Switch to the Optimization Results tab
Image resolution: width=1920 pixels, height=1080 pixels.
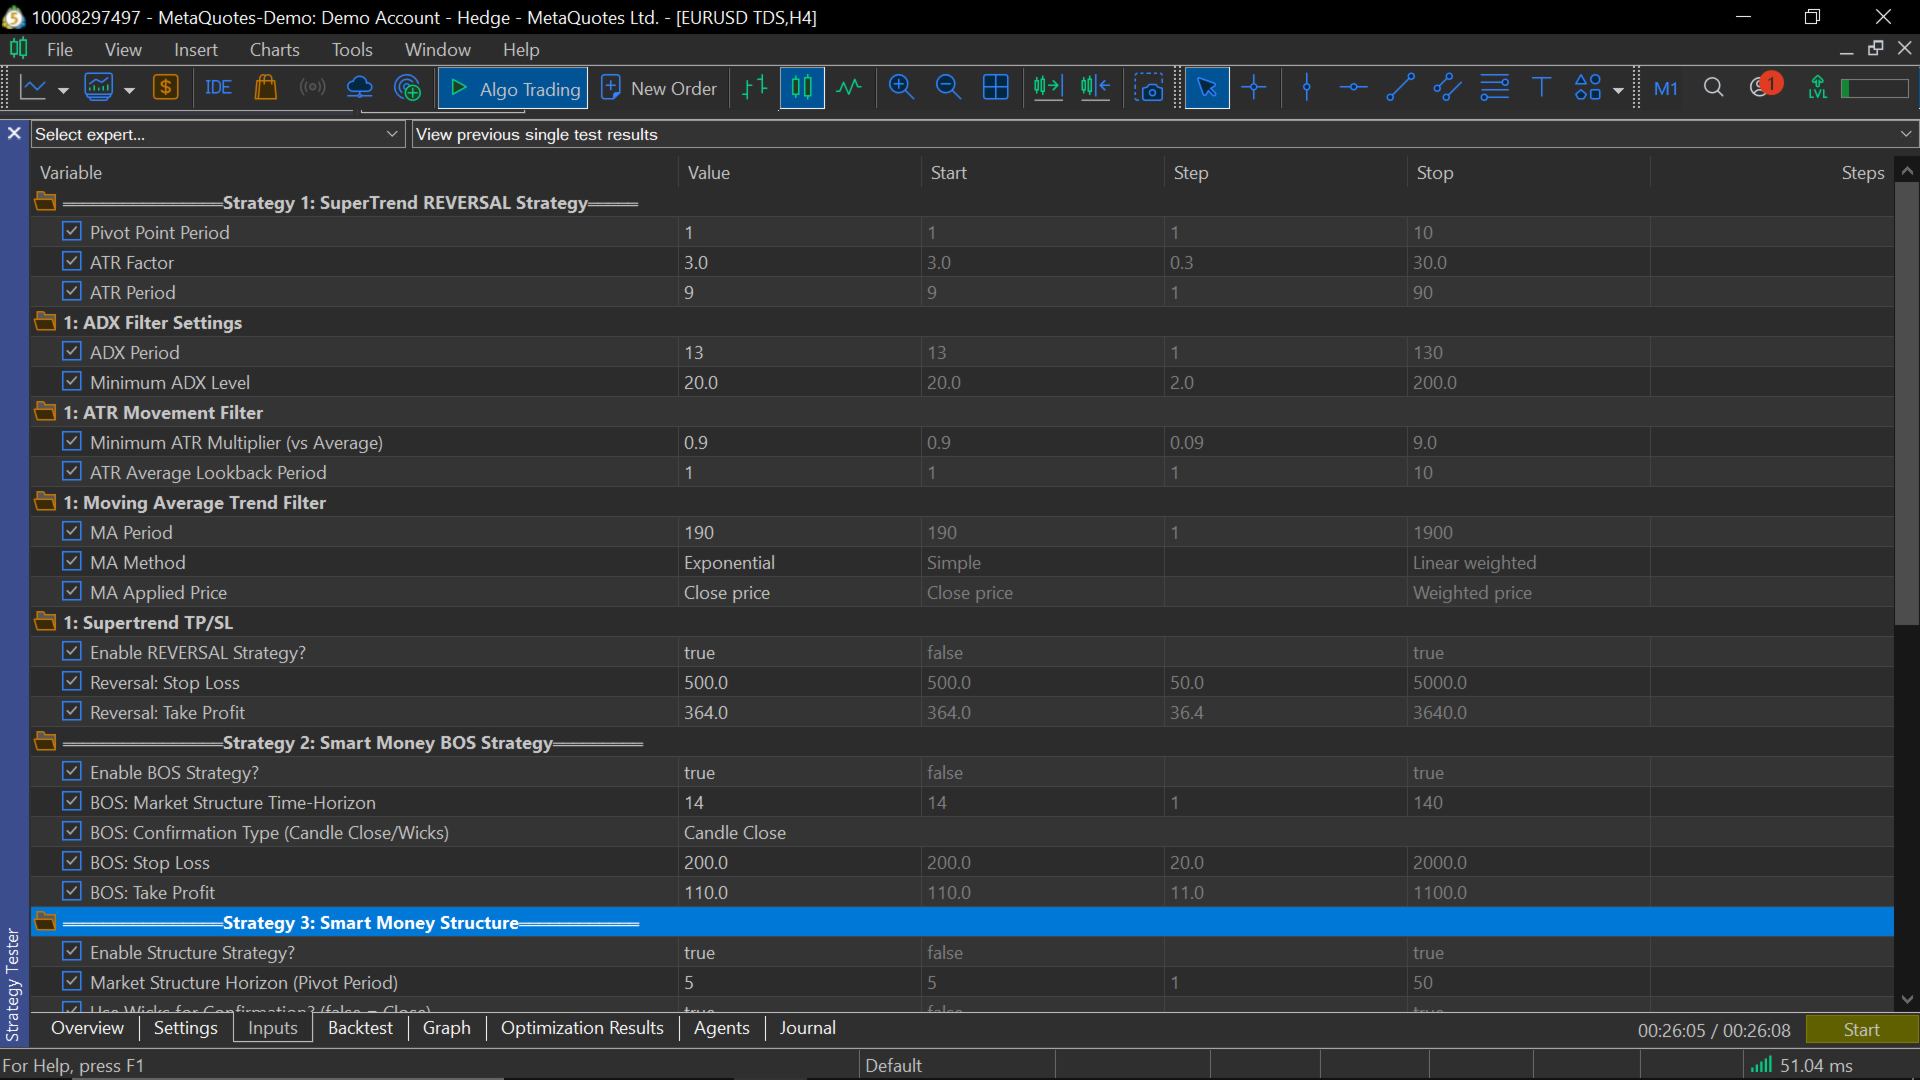coord(582,1028)
